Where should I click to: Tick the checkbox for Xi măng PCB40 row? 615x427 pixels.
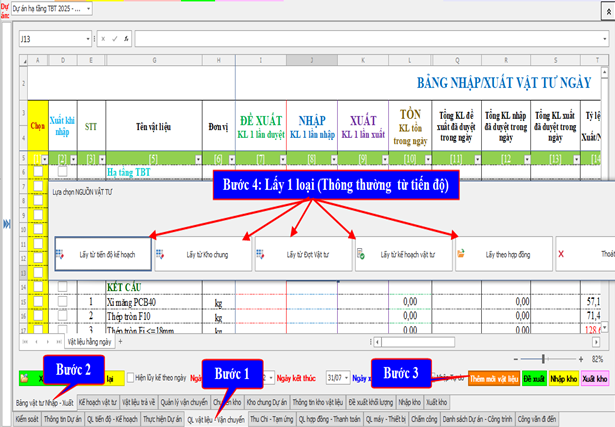click(x=38, y=301)
